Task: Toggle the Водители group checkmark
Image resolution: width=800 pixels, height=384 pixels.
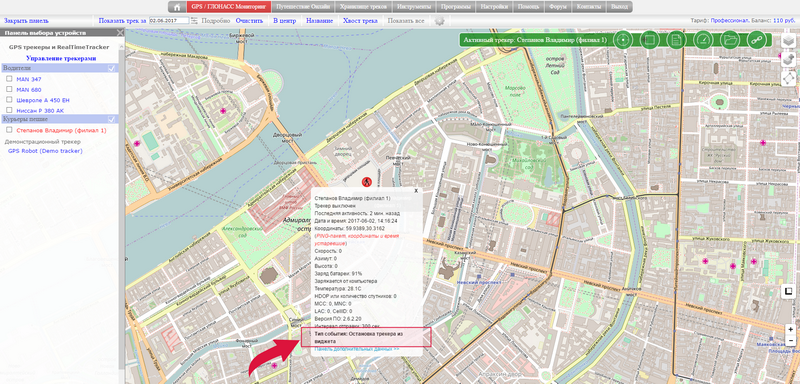Action: [x=112, y=68]
